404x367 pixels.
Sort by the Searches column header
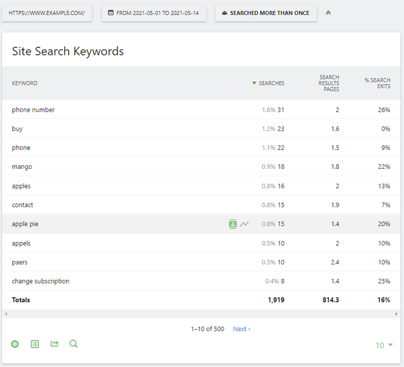268,83
